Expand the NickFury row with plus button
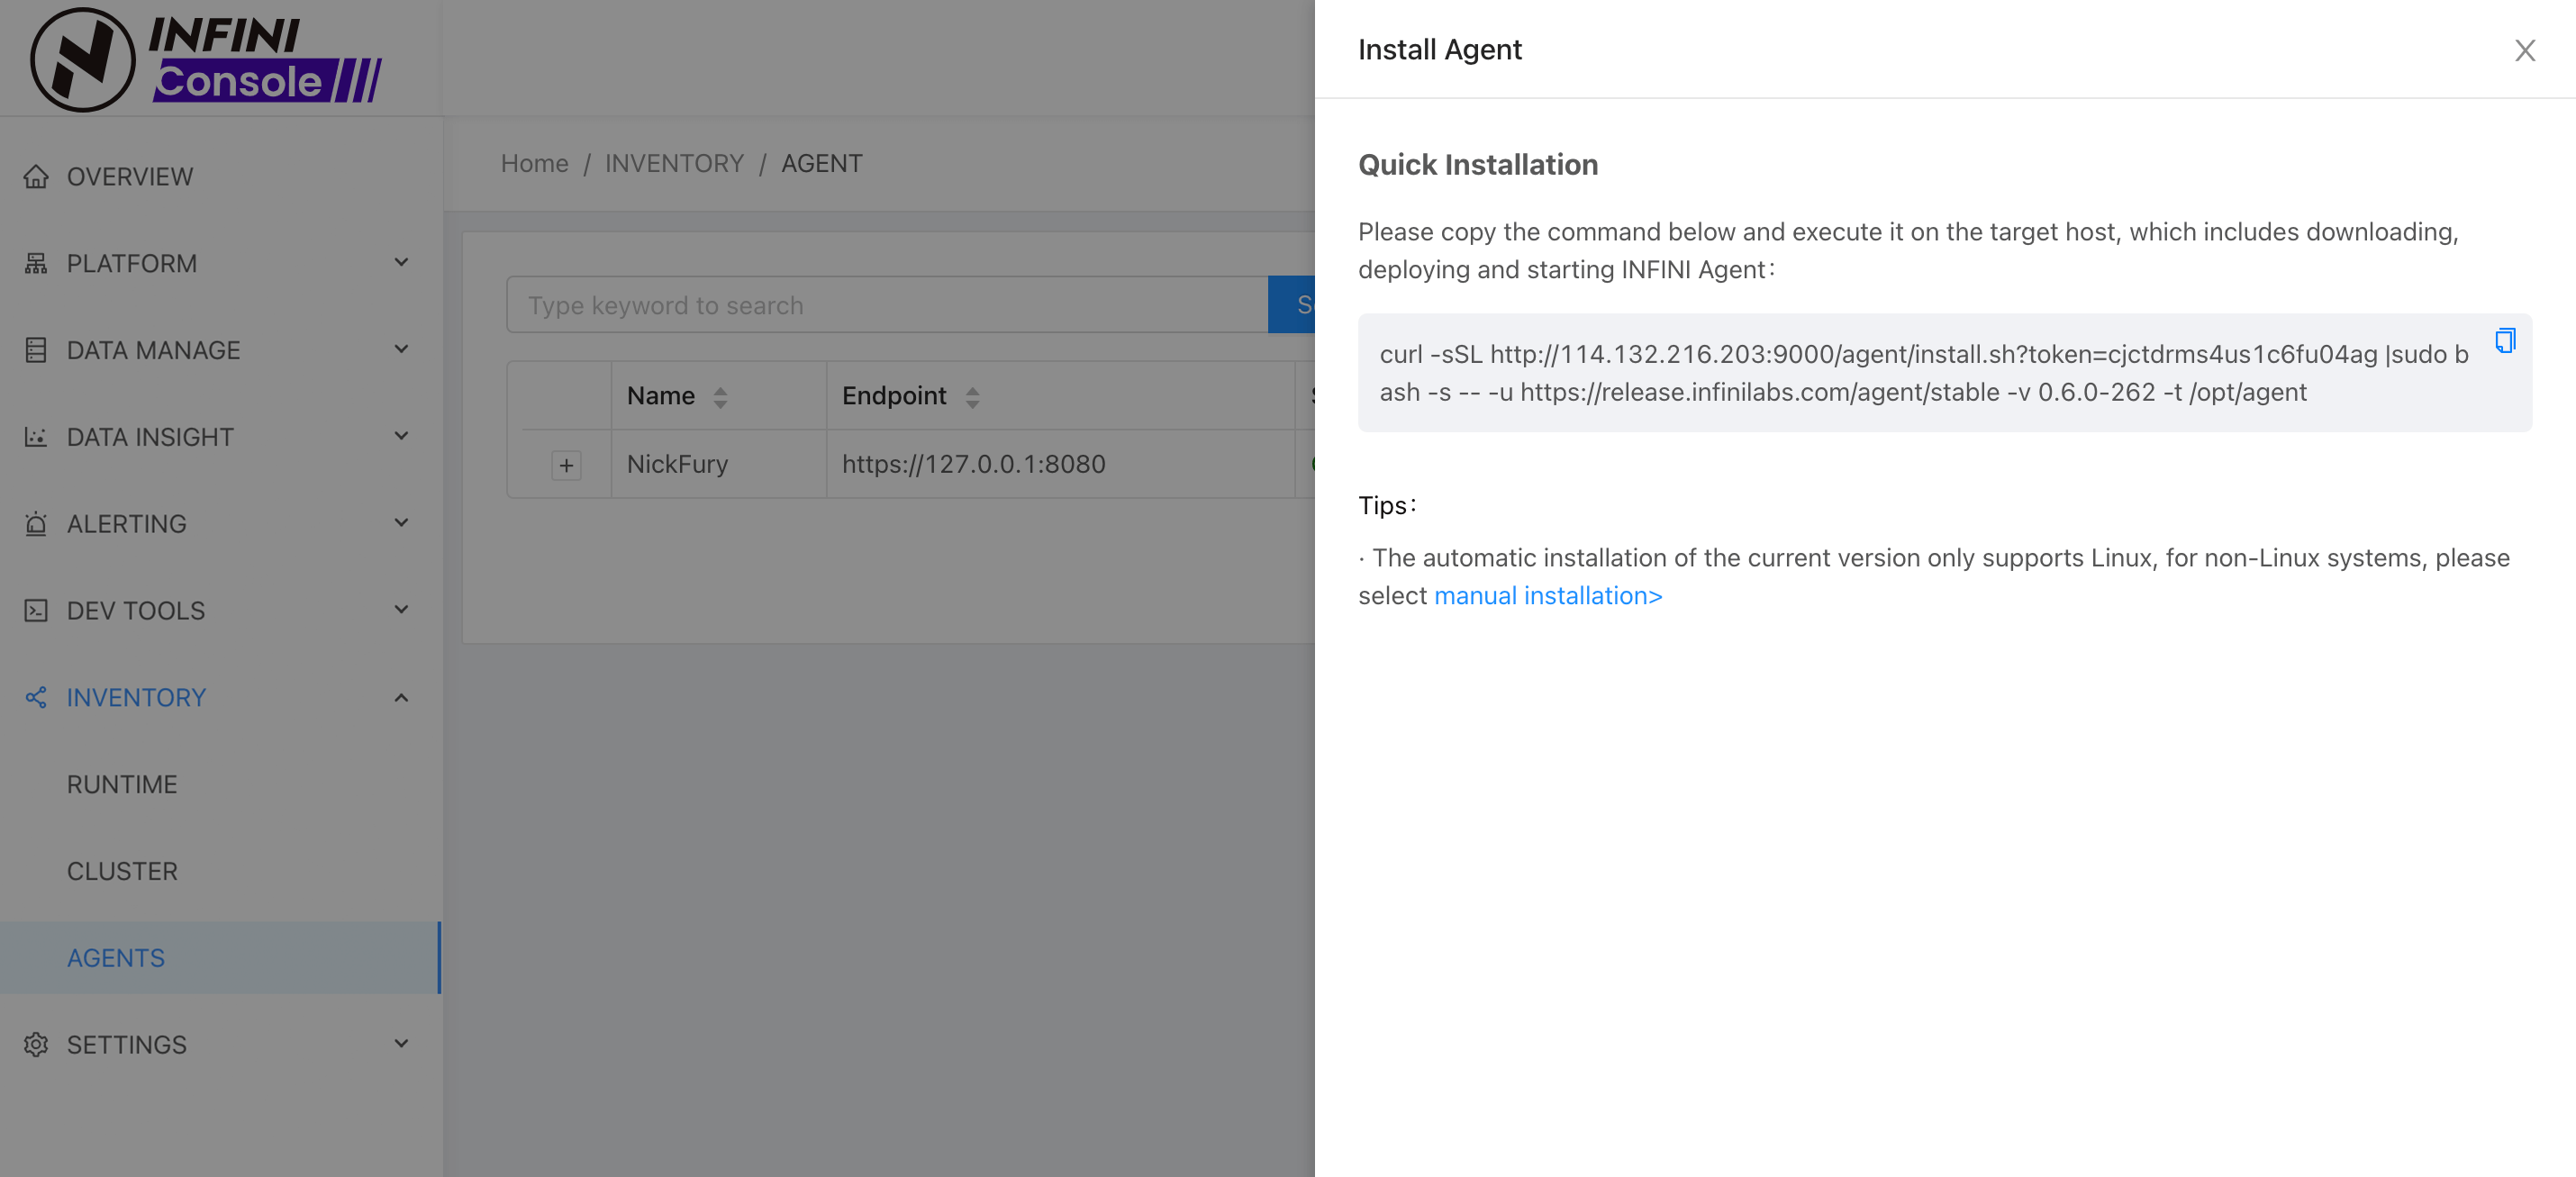The height and width of the screenshot is (1177, 2576). click(x=566, y=465)
